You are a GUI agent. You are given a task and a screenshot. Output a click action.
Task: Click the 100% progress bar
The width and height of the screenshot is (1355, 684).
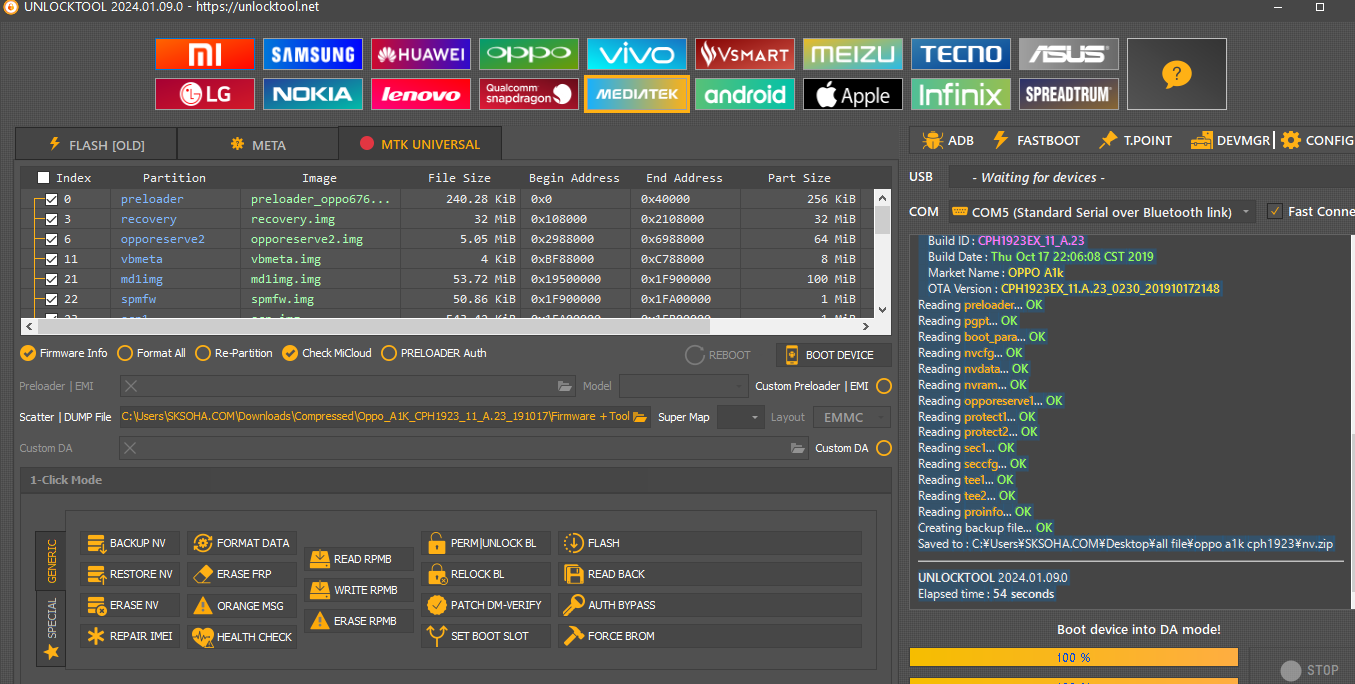point(1073,657)
